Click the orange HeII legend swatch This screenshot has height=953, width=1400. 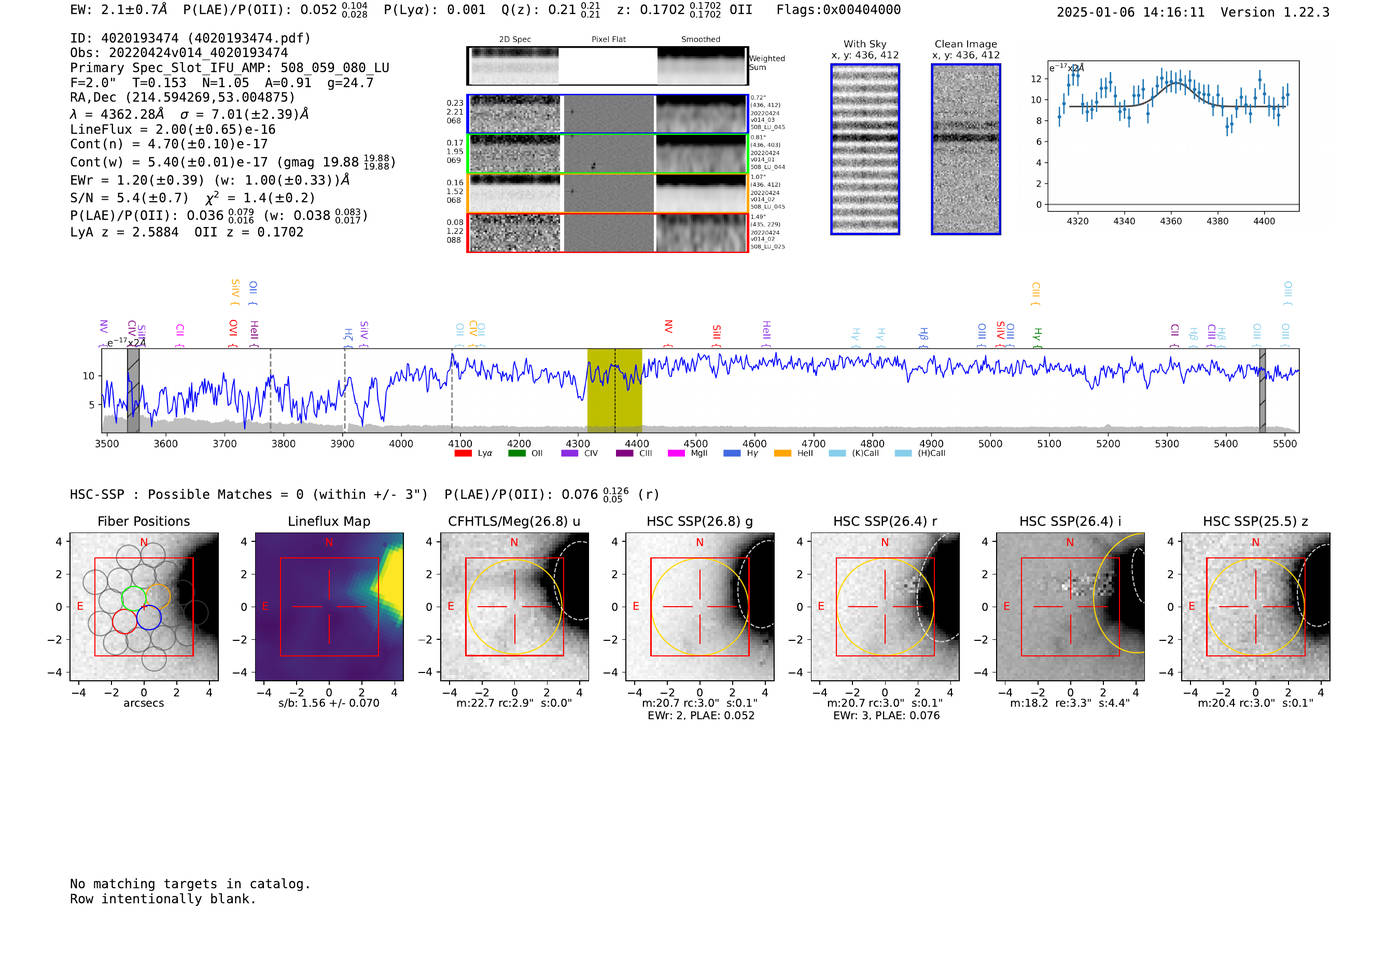click(x=783, y=453)
